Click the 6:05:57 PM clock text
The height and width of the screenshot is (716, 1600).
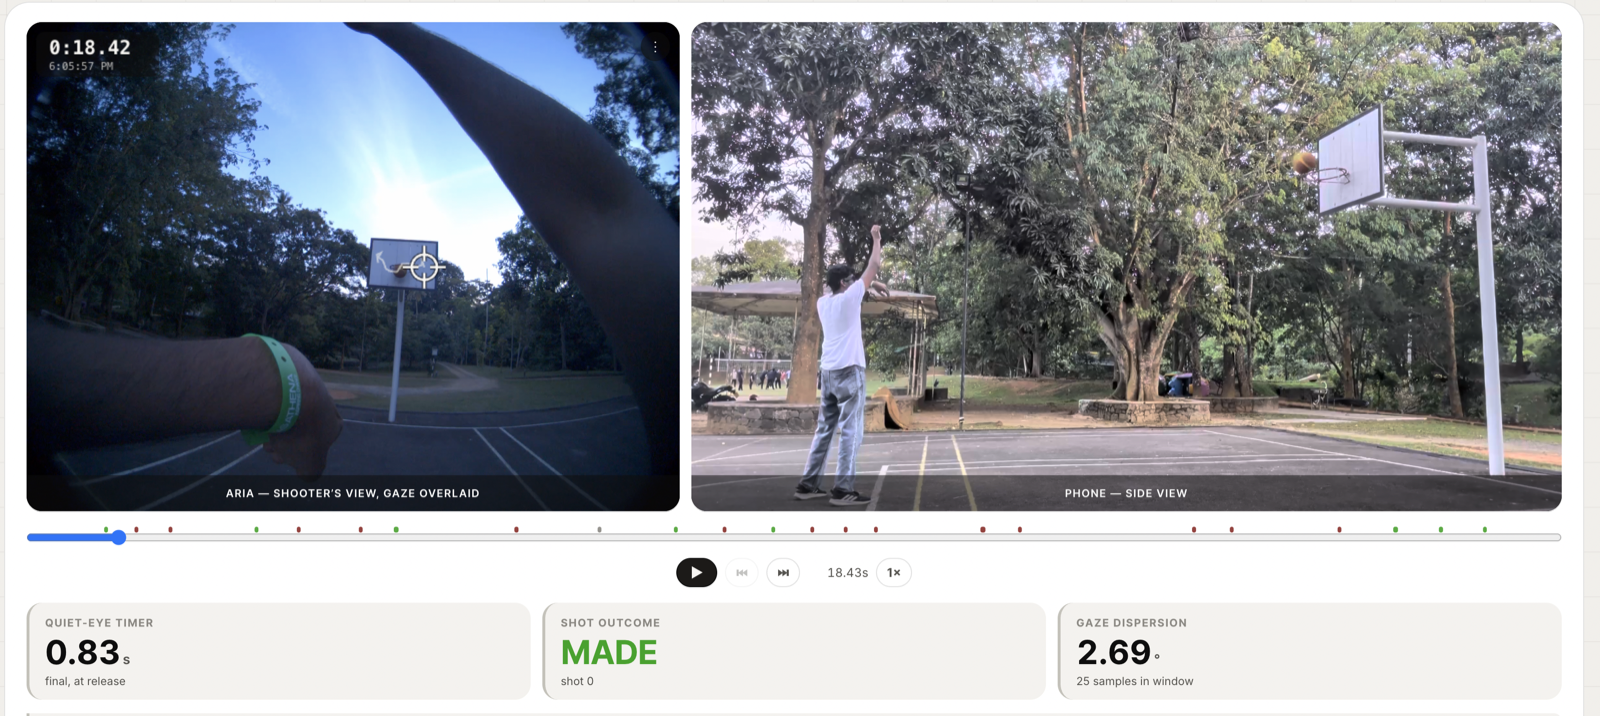click(81, 66)
